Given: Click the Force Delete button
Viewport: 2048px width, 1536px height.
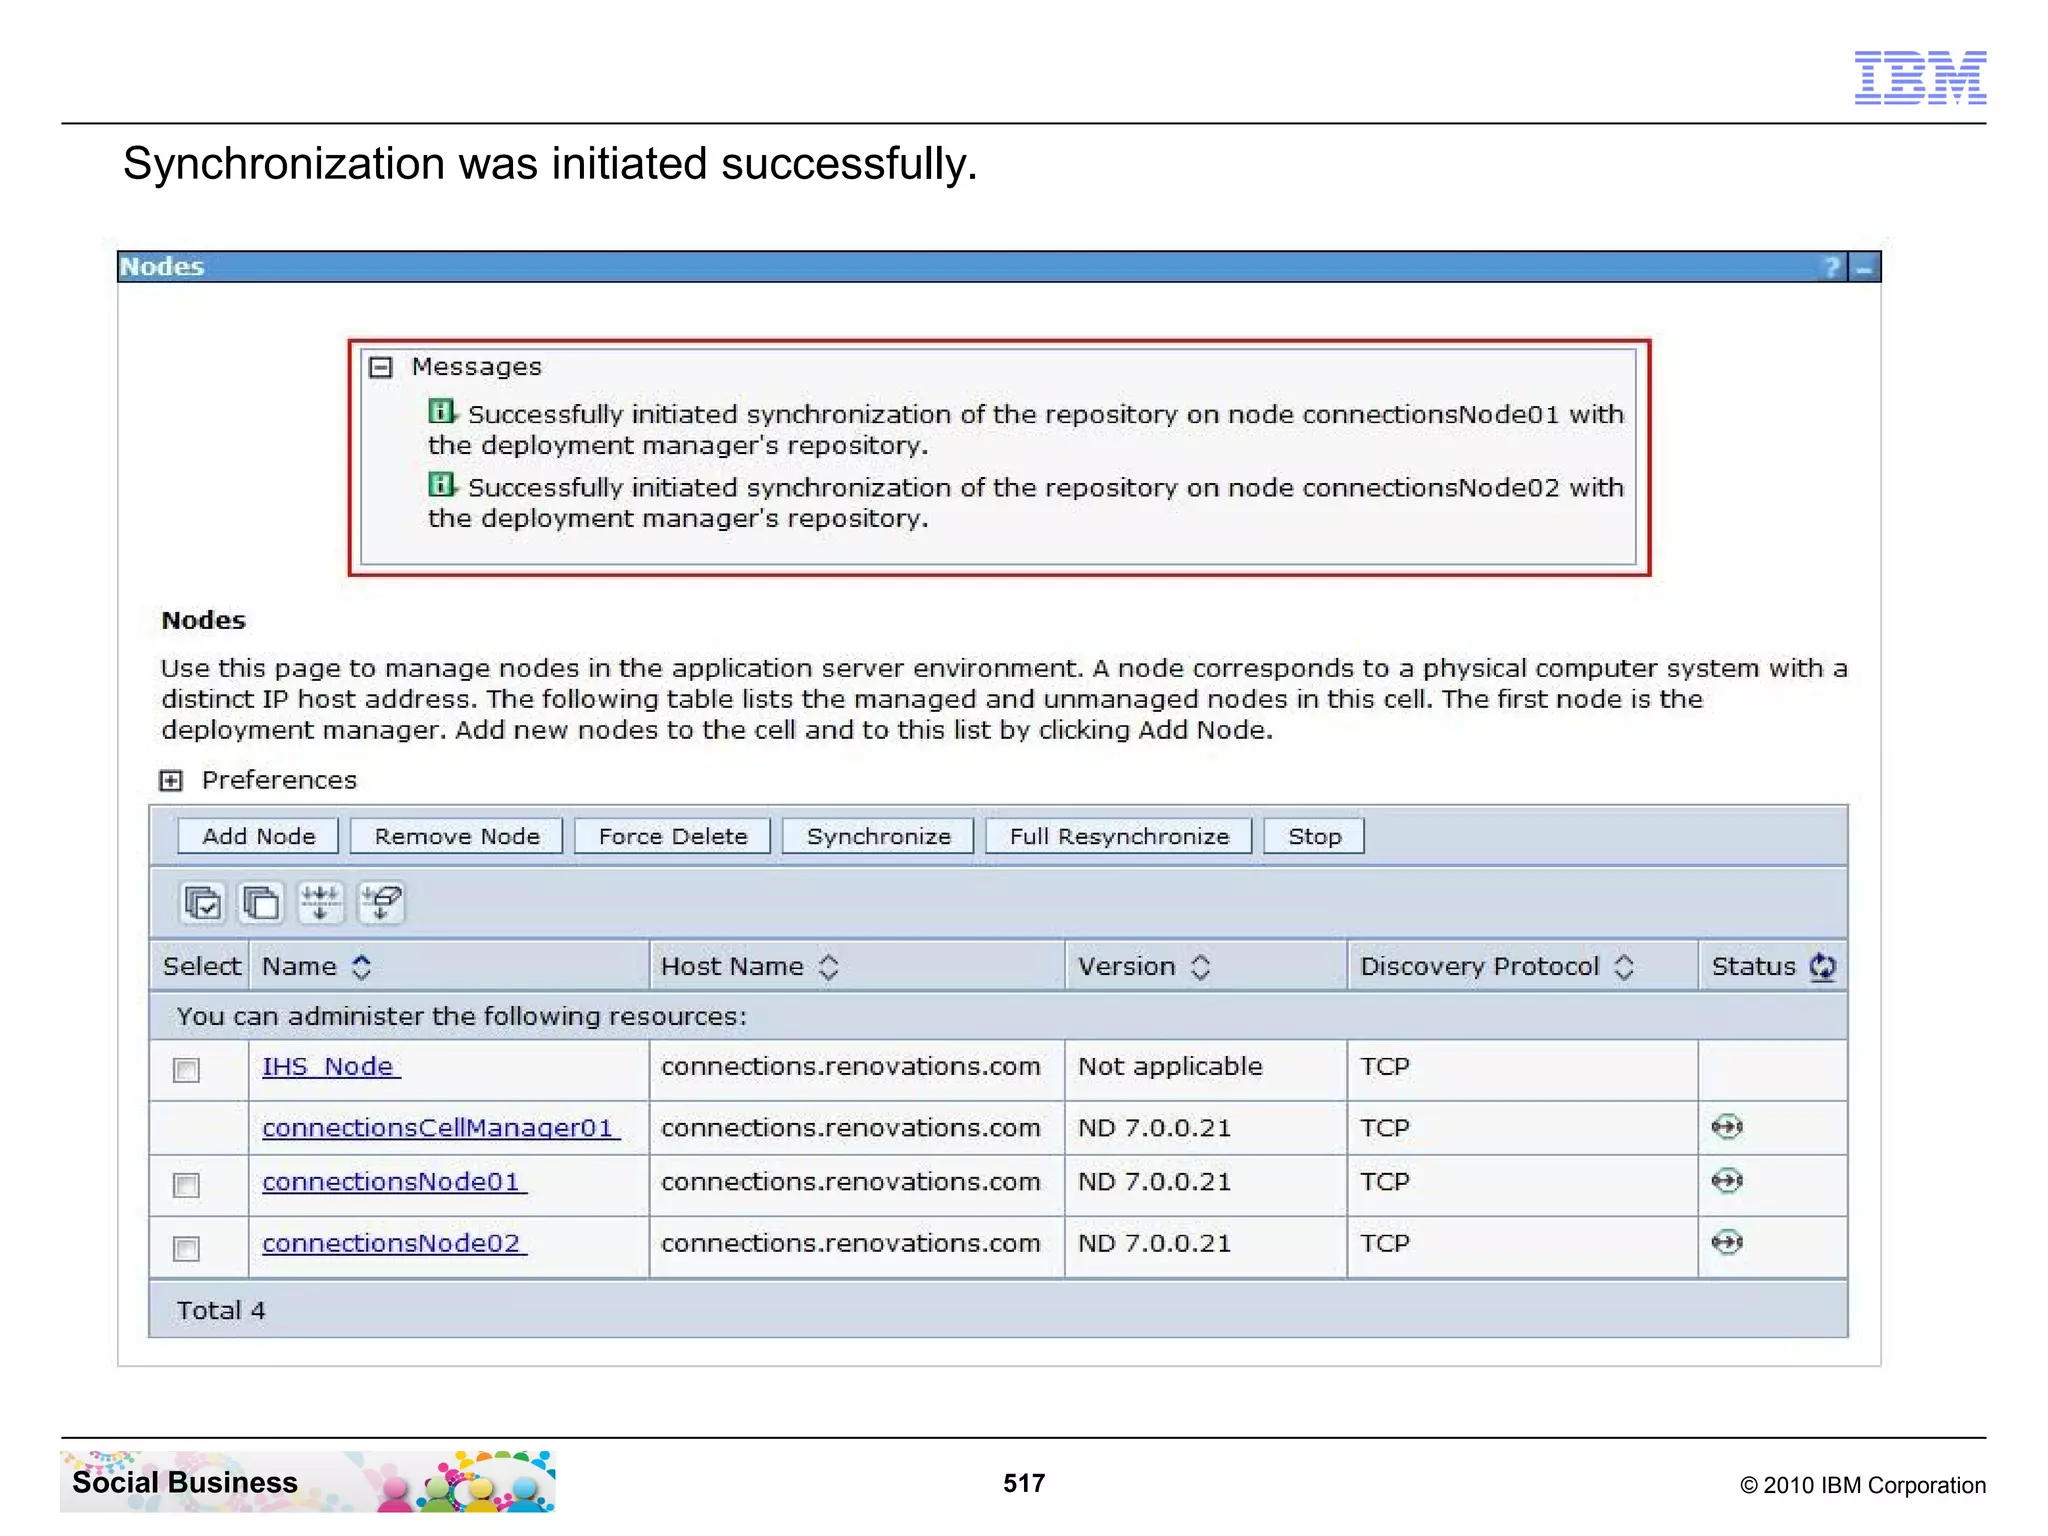Looking at the screenshot, I should point(673,836).
